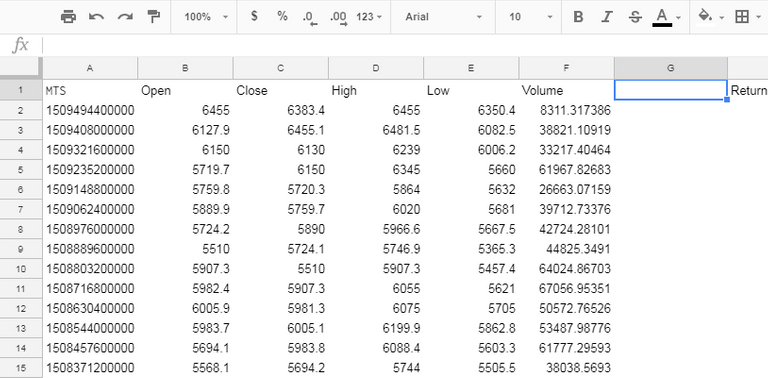Click the selected empty cell G1
Screen dimensions: 768x378
pos(671,90)
